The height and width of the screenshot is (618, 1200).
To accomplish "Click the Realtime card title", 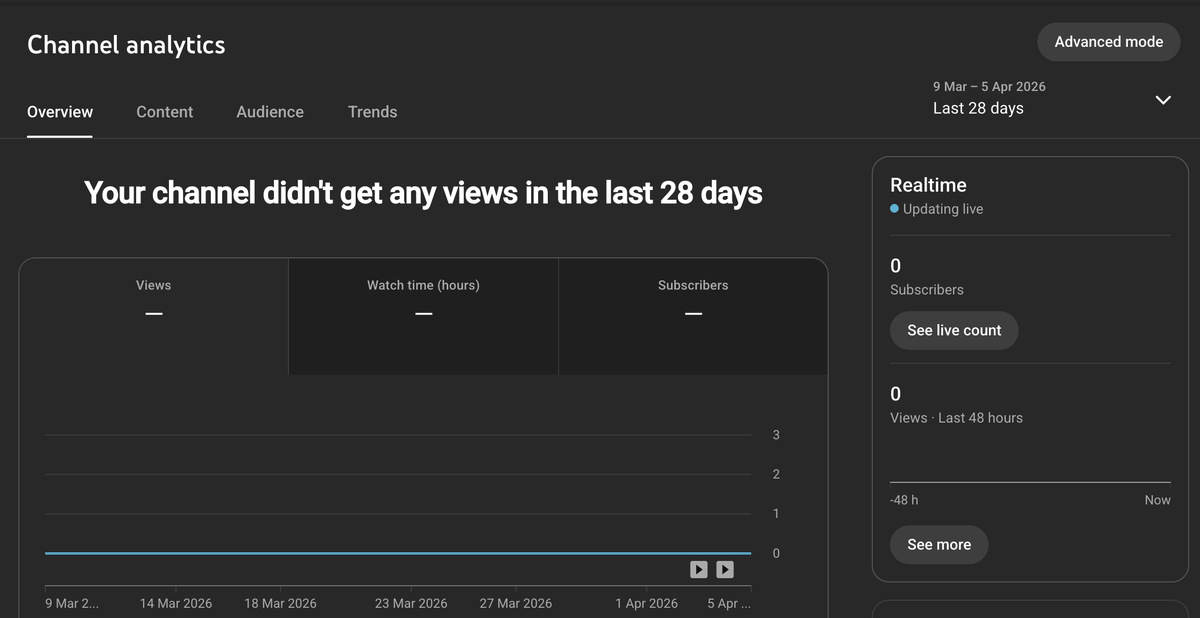I will [x=928, y=185].
